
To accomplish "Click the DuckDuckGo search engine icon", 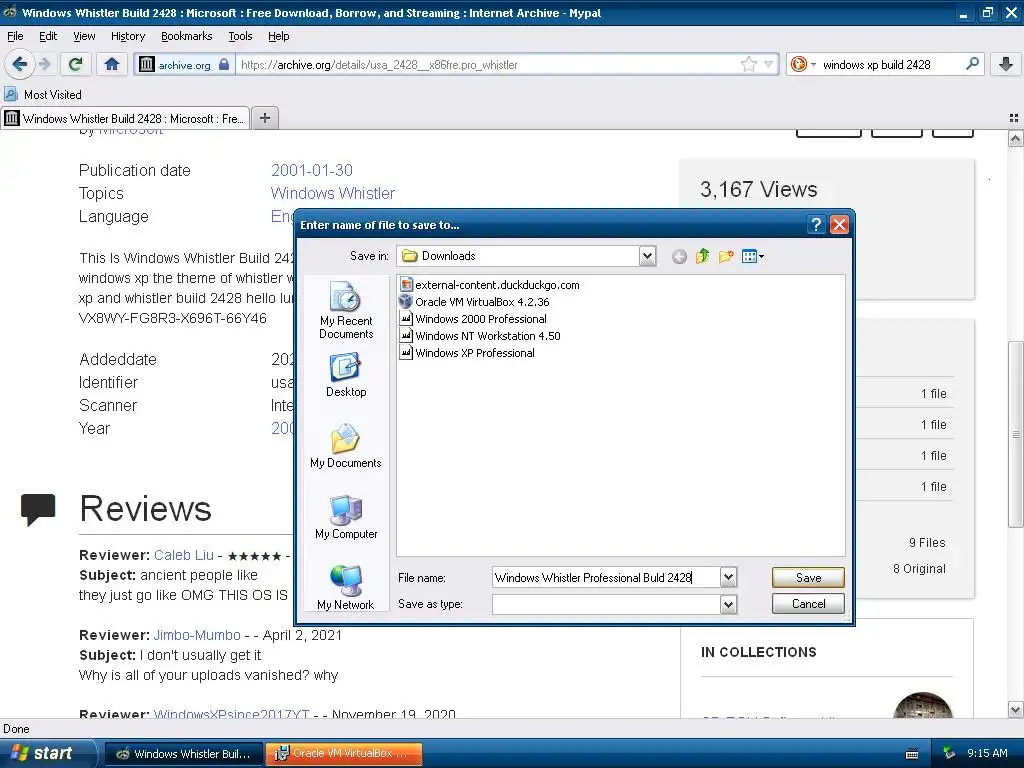I will (798, 64).
